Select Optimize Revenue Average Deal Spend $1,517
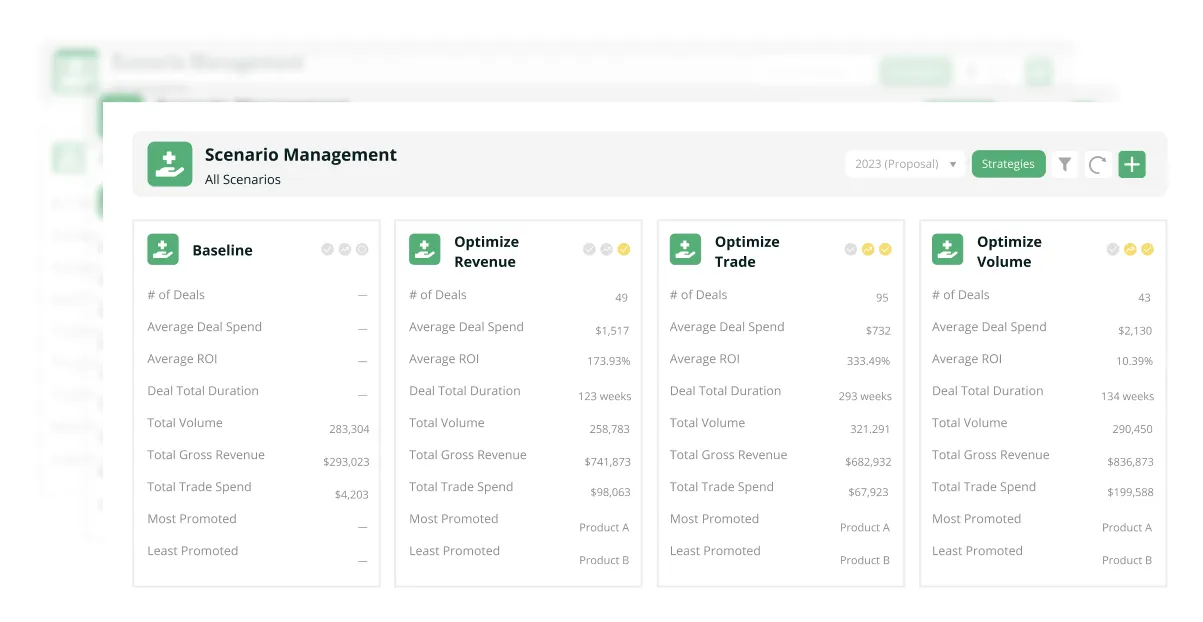The height and width of the screenshot is (622, 1203). (x=612, y=330)
